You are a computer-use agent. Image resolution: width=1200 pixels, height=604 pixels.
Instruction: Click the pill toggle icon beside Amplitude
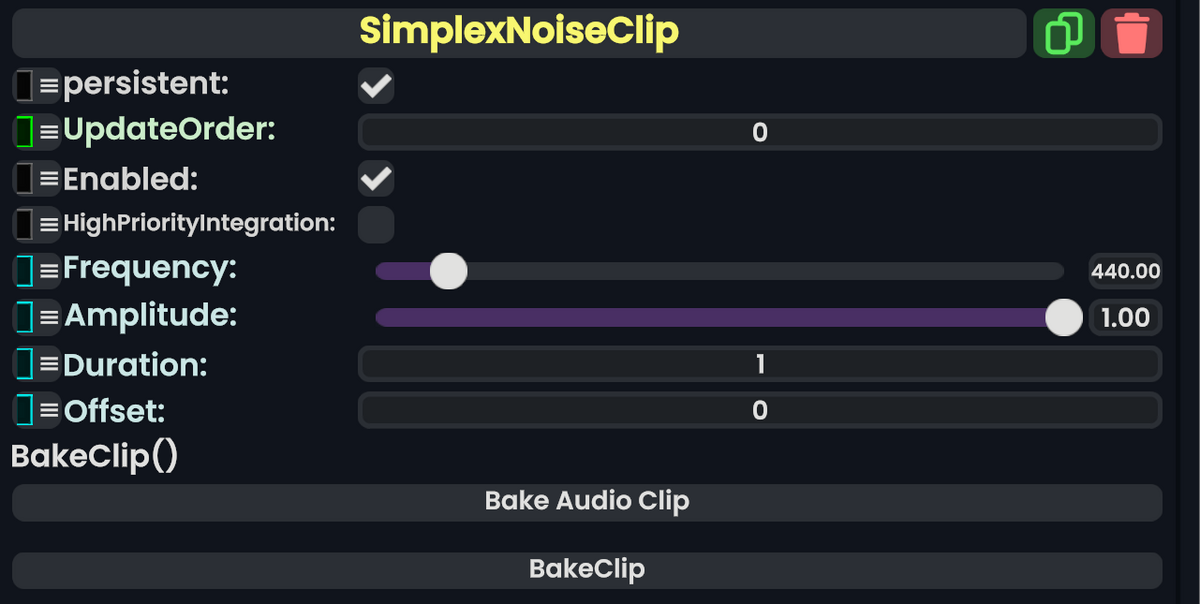click(x=25, y=316)
